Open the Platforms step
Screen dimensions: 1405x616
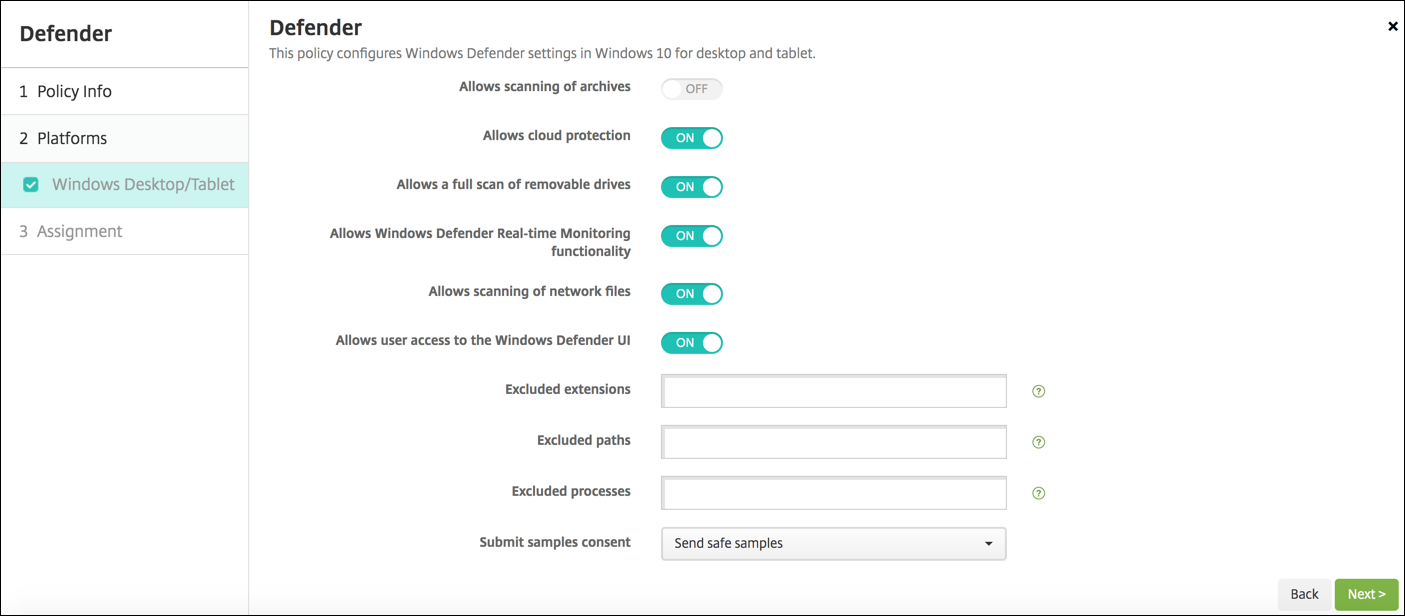72,139
